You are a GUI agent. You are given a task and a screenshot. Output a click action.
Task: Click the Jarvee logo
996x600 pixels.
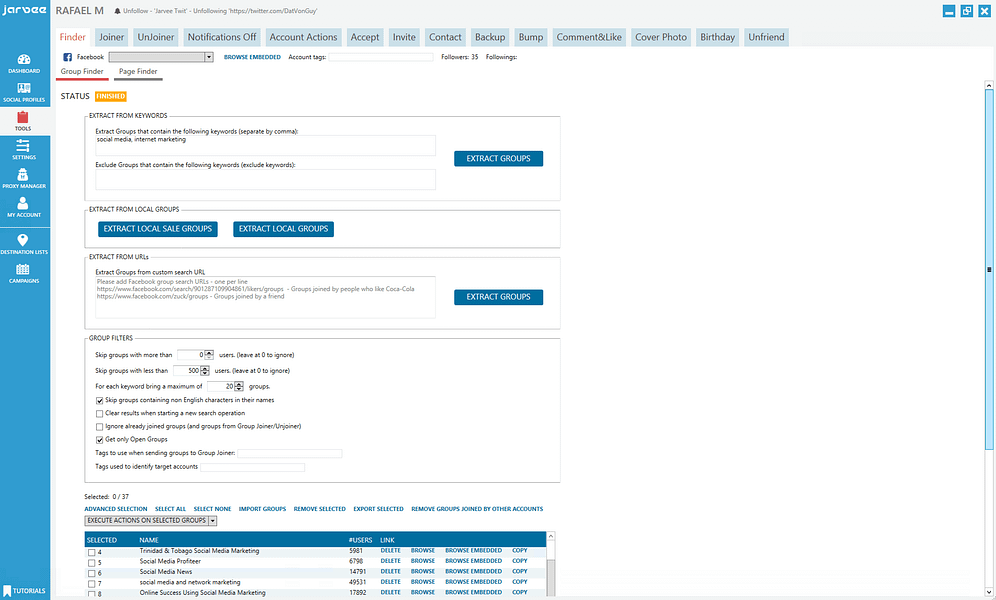[24, 11]
